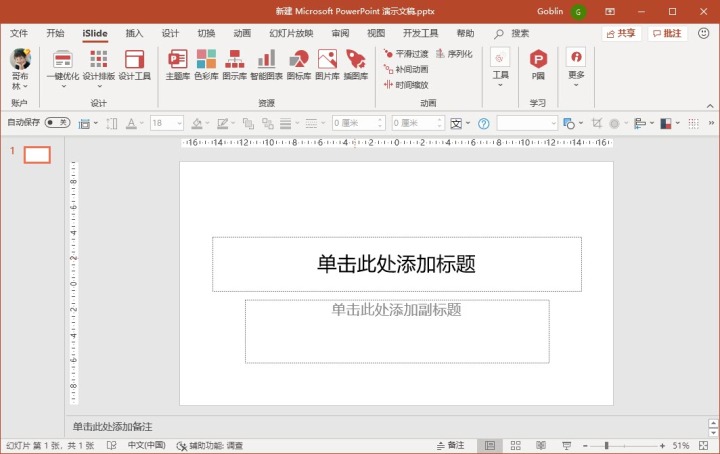Open the font color dropdown arrow
720x454 pixels.
(141, 123)
